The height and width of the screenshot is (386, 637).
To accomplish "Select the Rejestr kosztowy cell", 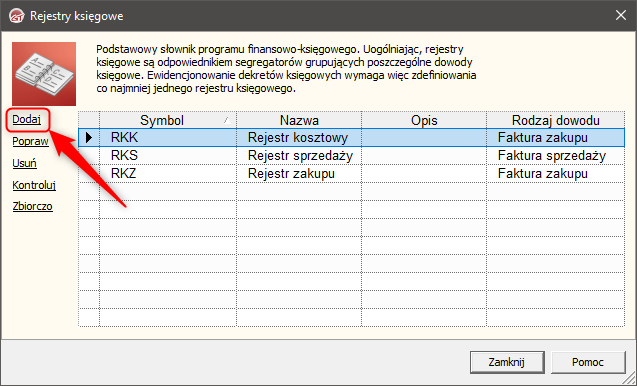I will tap(299, 138).
